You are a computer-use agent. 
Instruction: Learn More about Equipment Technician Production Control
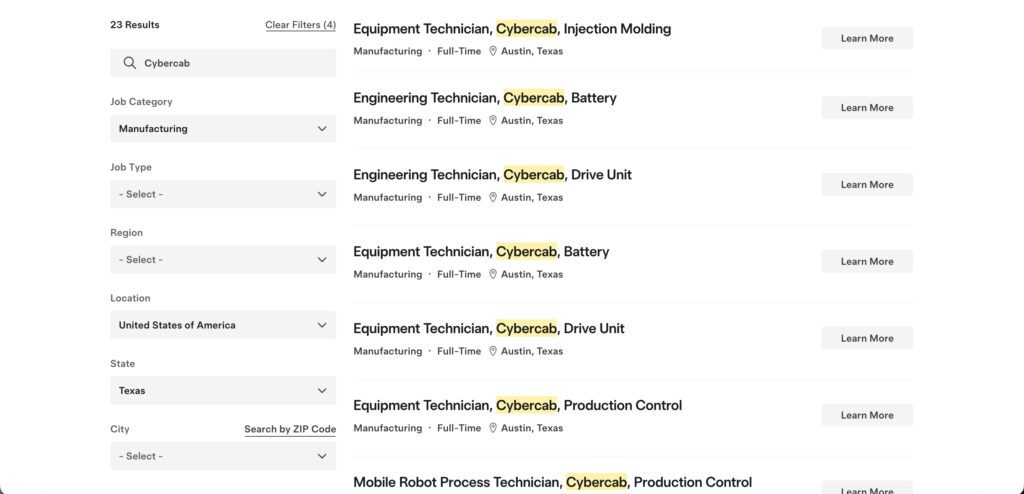[866, 415]
